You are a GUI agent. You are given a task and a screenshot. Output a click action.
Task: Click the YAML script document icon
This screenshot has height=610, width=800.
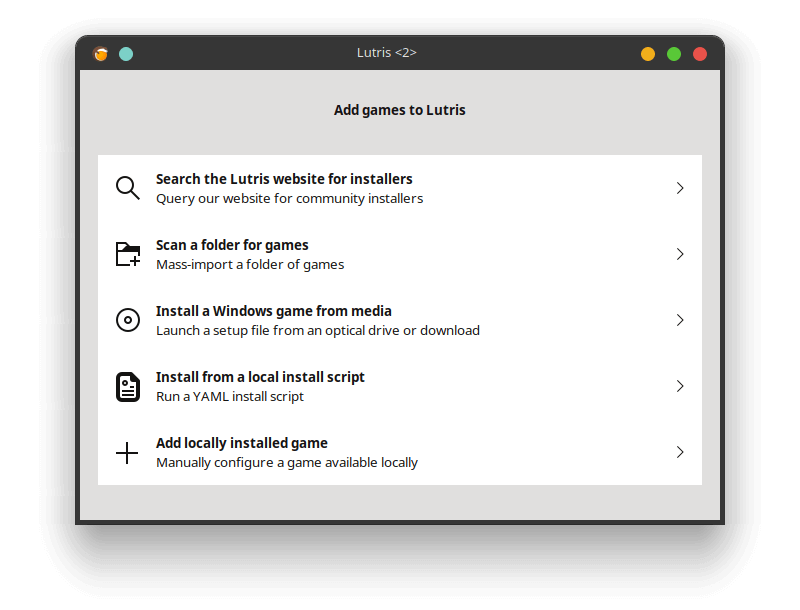[x=128, y=387]
